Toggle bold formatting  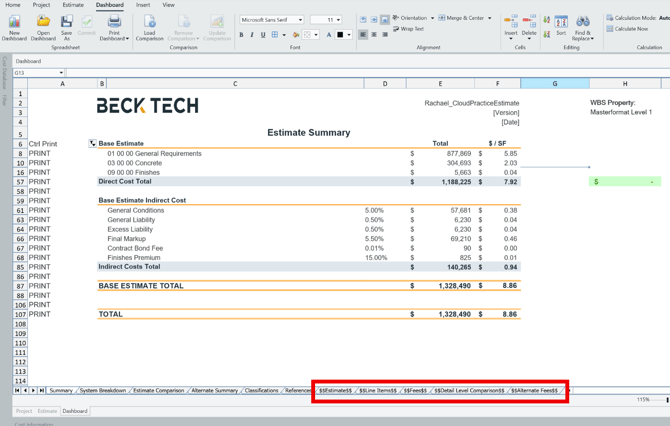point(241,35)
